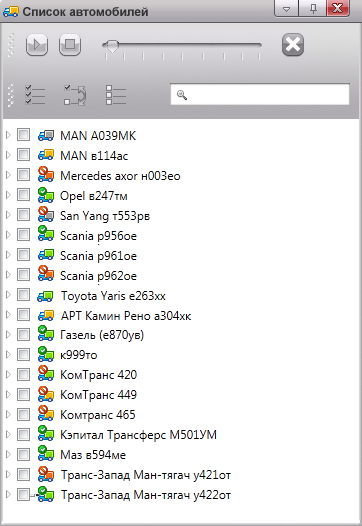Screen dimensions: 362x526
Task: Enable the Toyota Yaris е263хх checkbox
Action: click(23, 295)
